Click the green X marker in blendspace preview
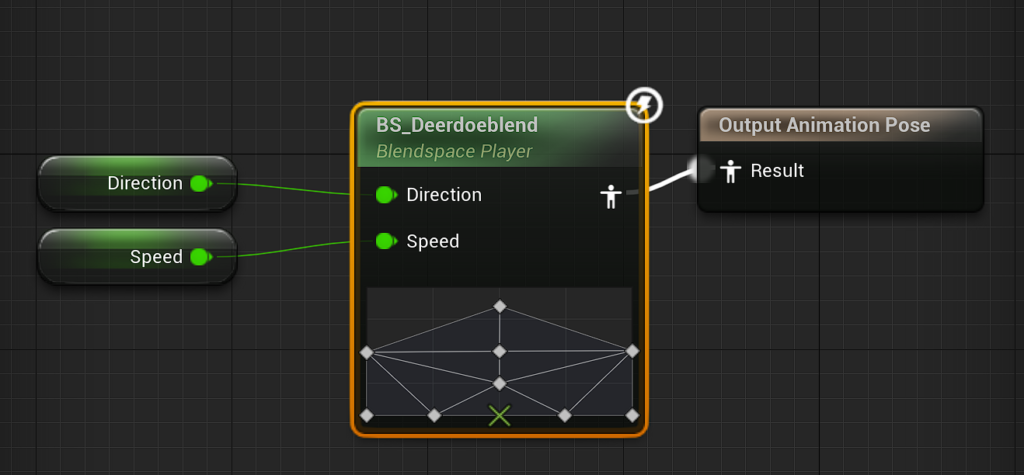The width and height of the screenshot is (1024, 475). [x=500, y=416]
